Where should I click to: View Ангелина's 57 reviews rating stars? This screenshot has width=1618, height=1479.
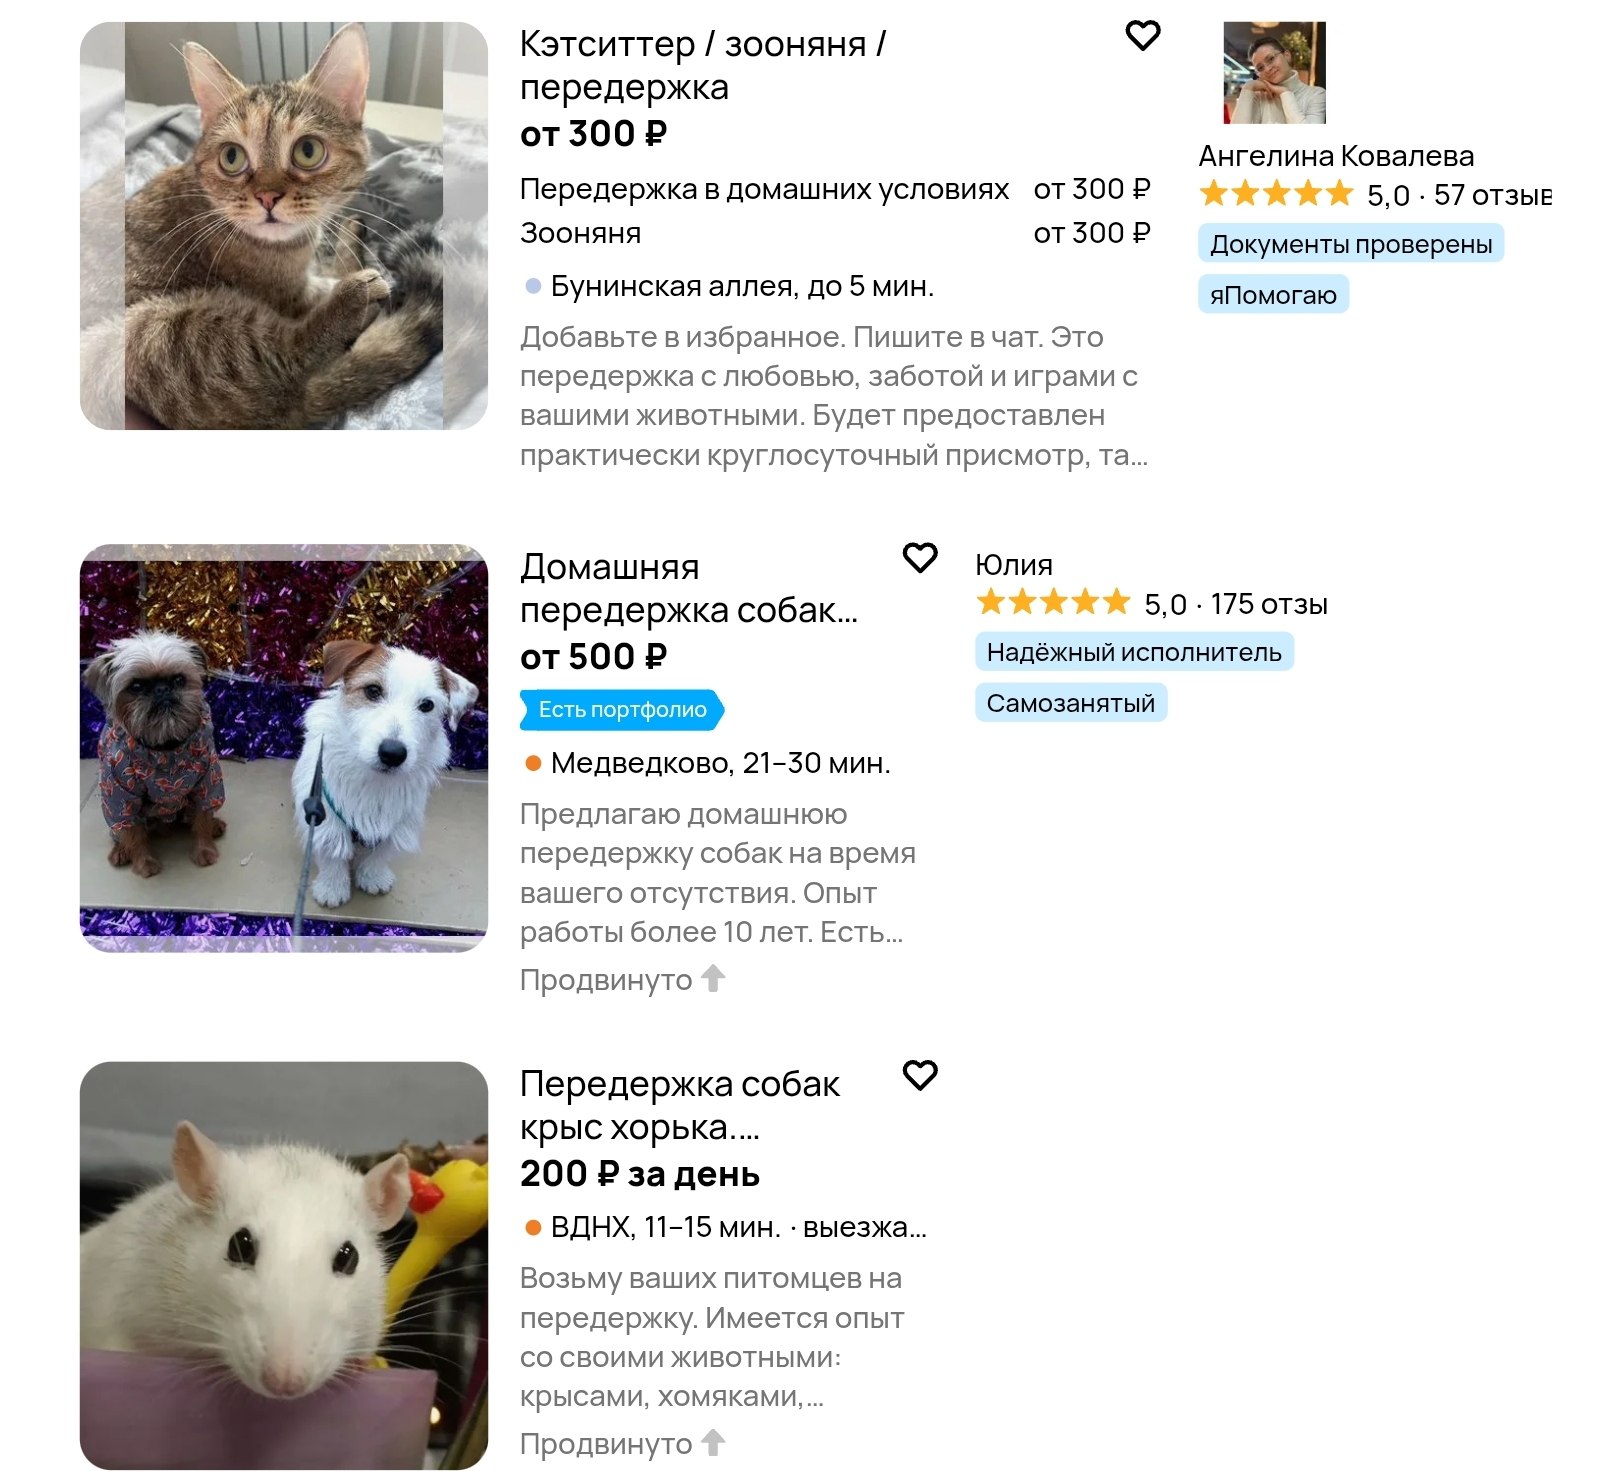tap(1276, 193)
